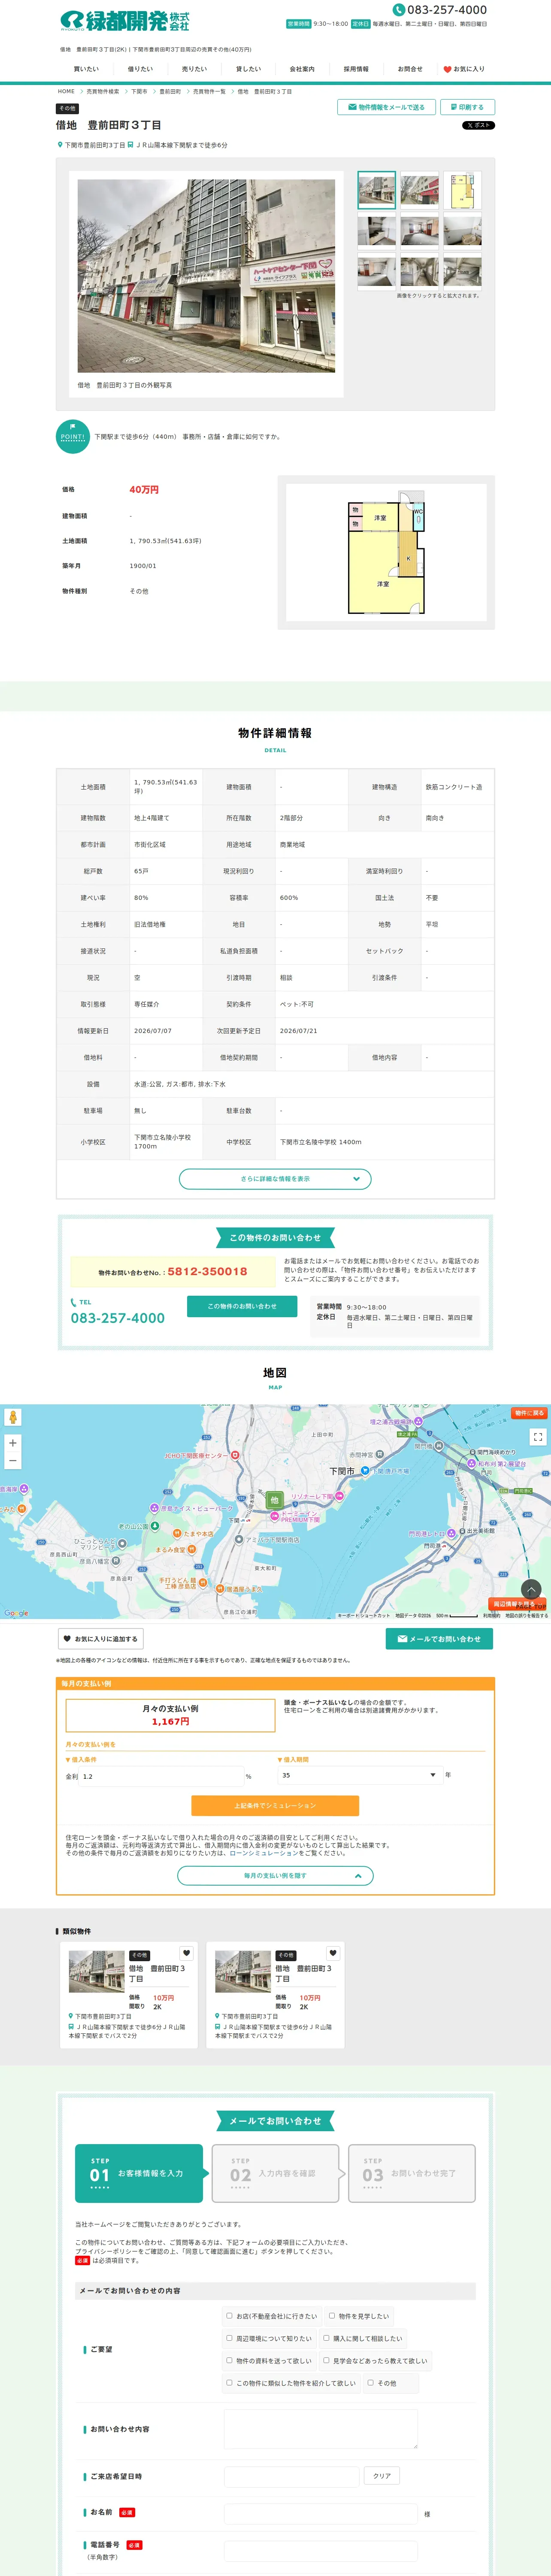Check この物件に類似した物件を紹介して欲しい option
Viewport: 551px width, 2576px height.
point(229,2382)
